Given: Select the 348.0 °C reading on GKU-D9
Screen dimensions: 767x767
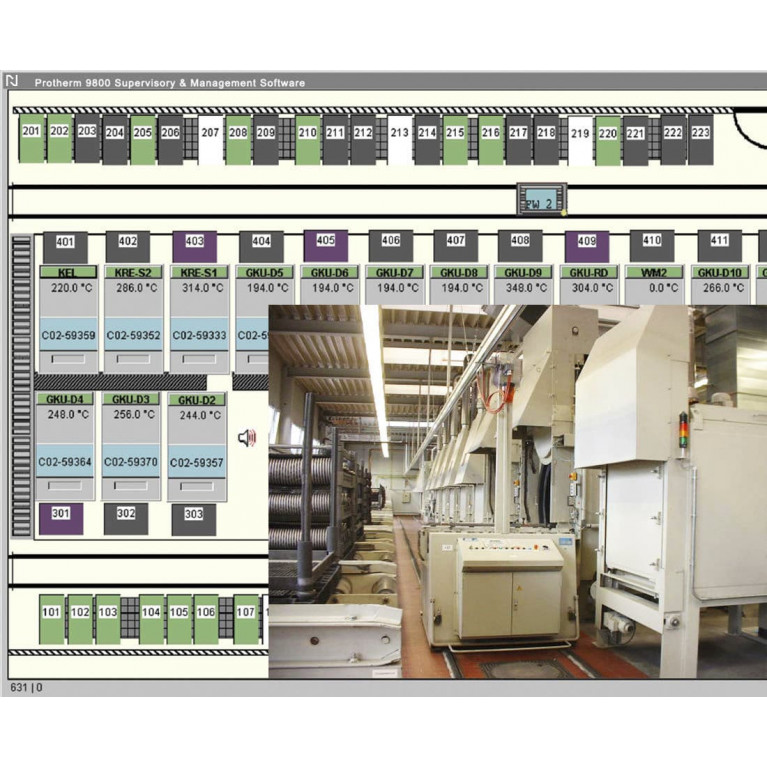Looking at the screenshot, I should (x=521, y=288).
